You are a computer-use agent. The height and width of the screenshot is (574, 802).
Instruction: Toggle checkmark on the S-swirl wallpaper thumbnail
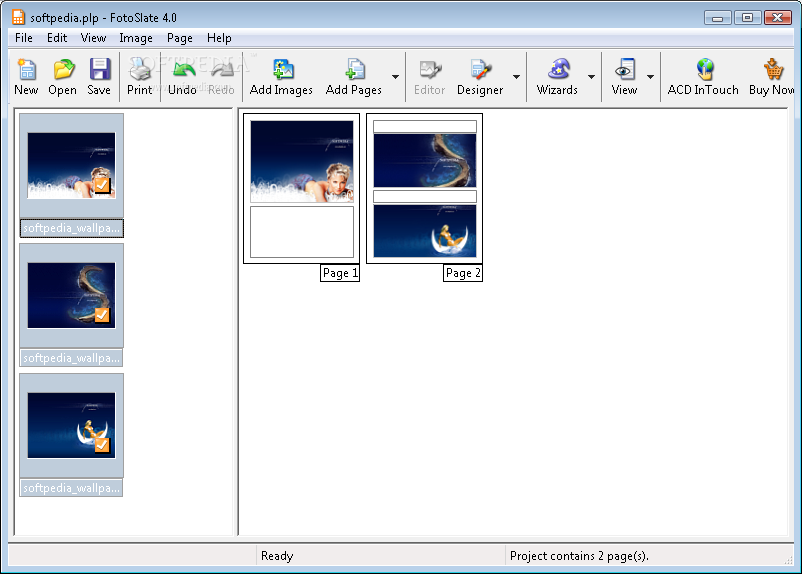click(x=102, y=315)
